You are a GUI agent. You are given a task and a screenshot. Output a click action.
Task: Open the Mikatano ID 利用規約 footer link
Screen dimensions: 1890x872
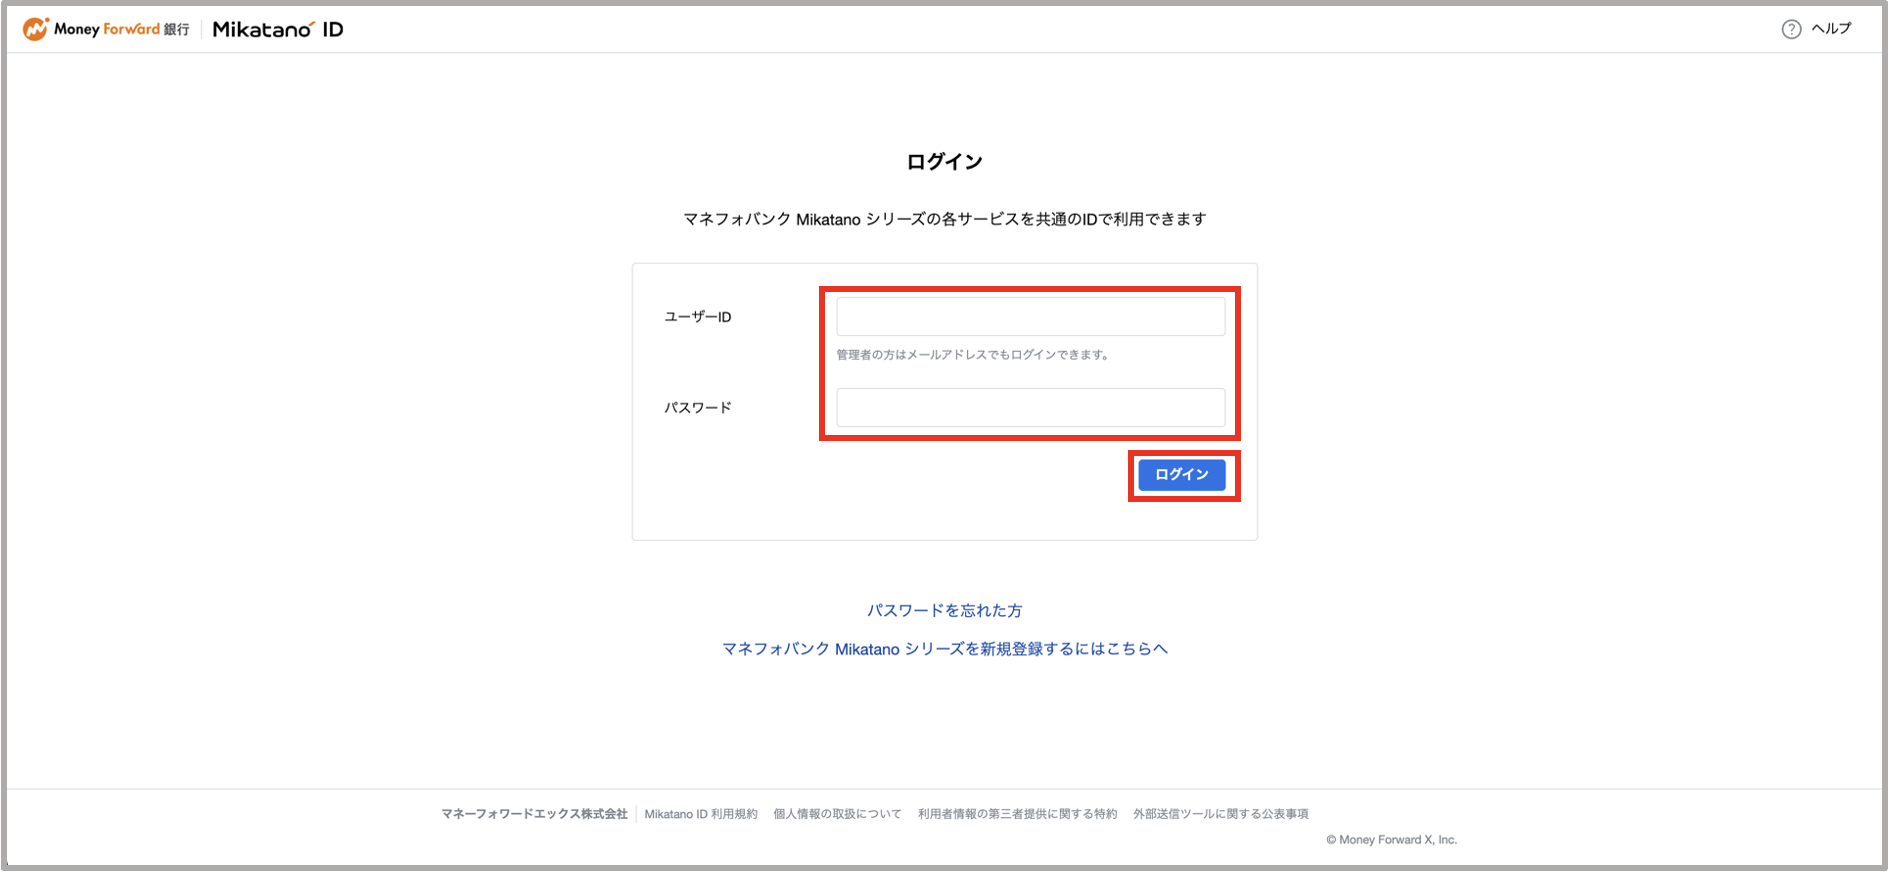click(701, 814)
